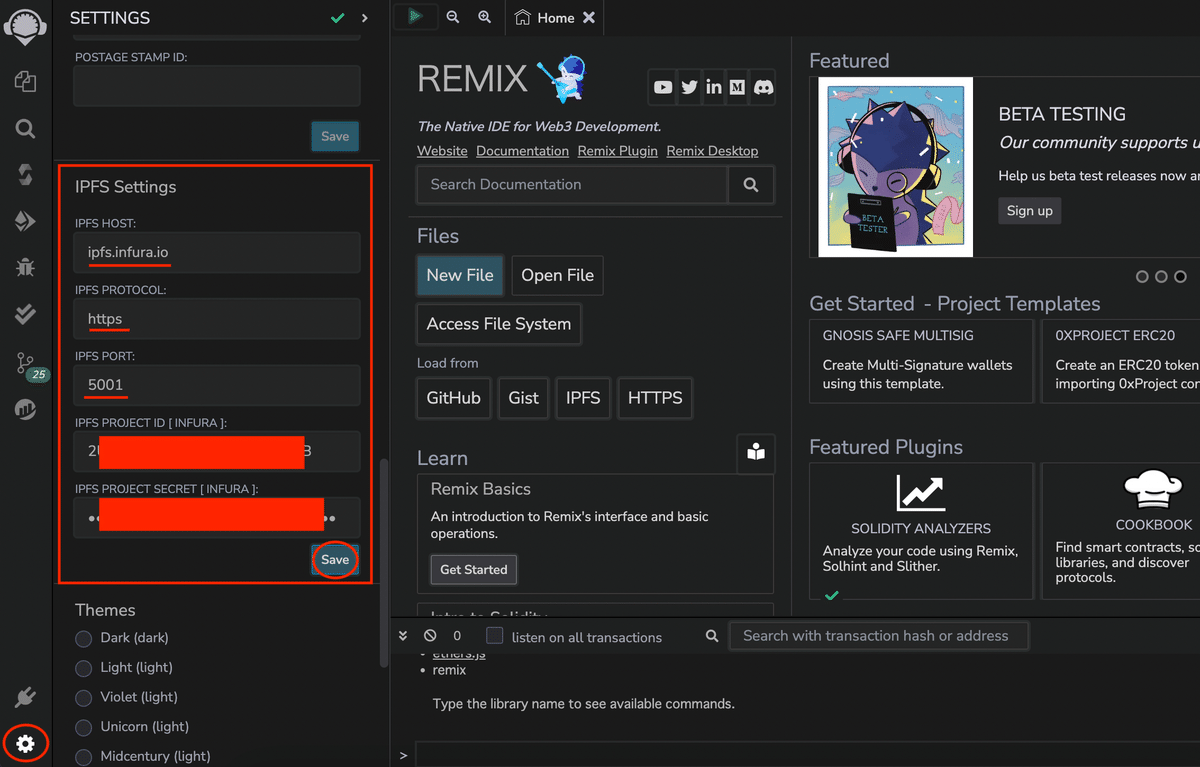Image resolution: width=1200 pixels, height=767 pixels.
Task: Focus the IPFS Protocol field
Action: [x=217, y=319]
